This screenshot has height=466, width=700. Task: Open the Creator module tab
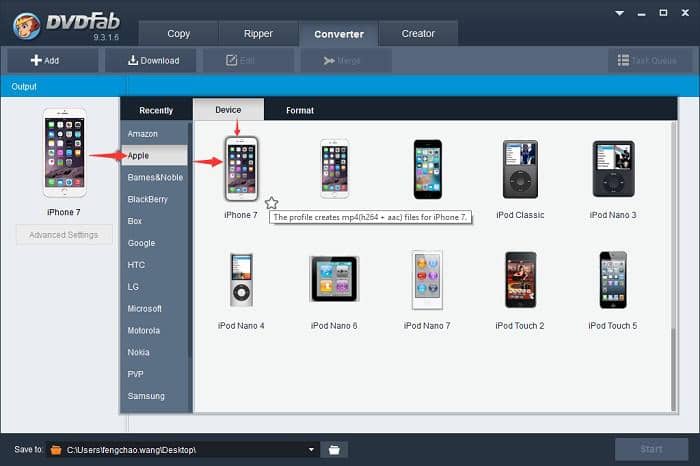(x=418, y=33)
